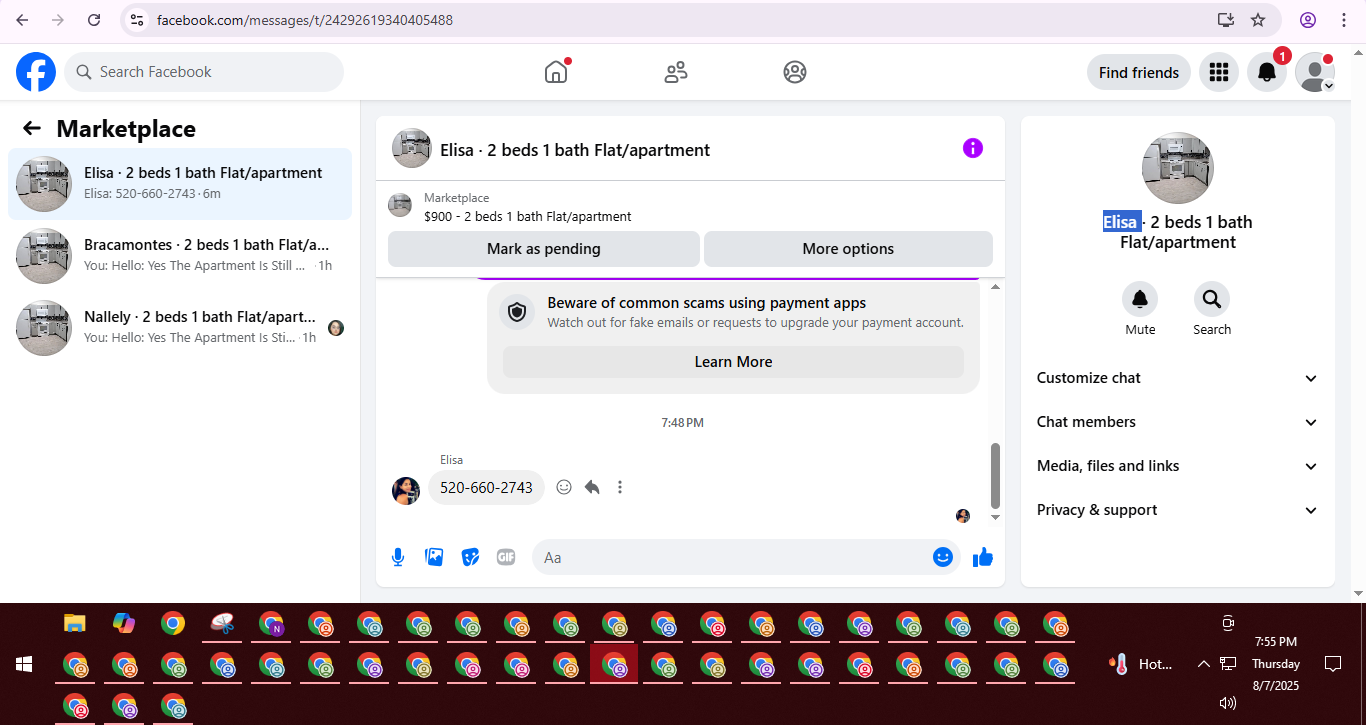Screen dimensions: 1366x725
Task: Open the $900 Marketplace listing link
Action: coord(528,216)
